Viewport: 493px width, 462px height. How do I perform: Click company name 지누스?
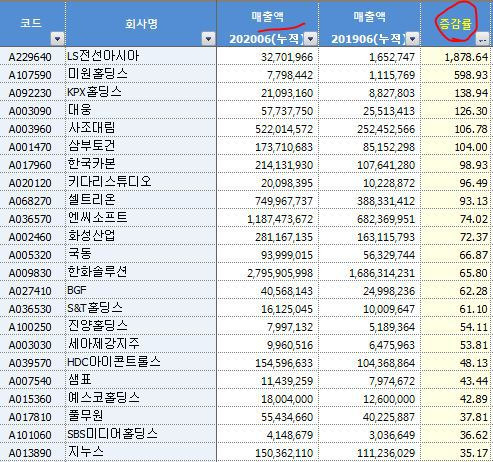[x=86, y=451]
